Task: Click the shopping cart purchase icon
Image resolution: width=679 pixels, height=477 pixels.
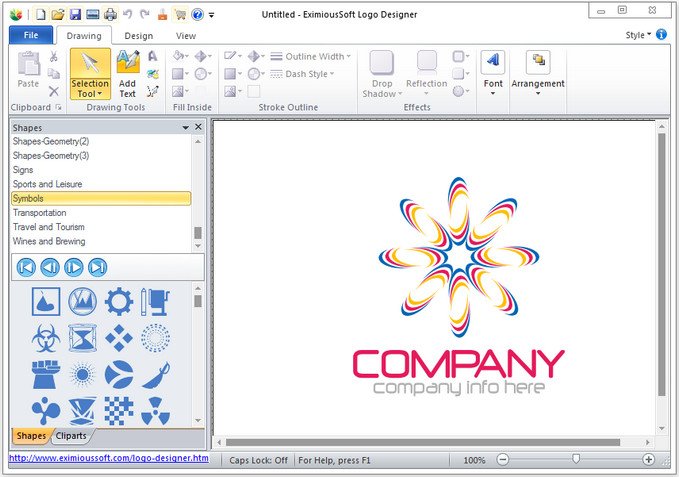Action: point(180,15)
